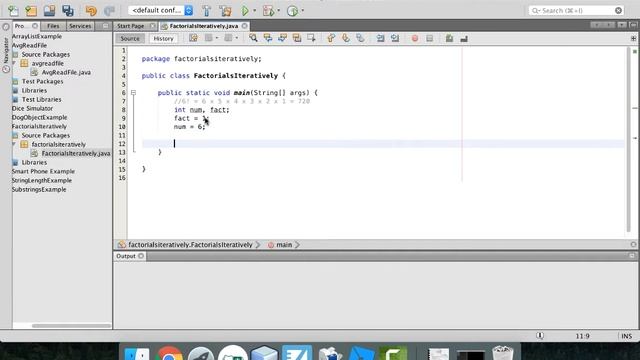Open the Start Page tab
Viewport: 640px width, 360px height.
[x=131, y=26]
